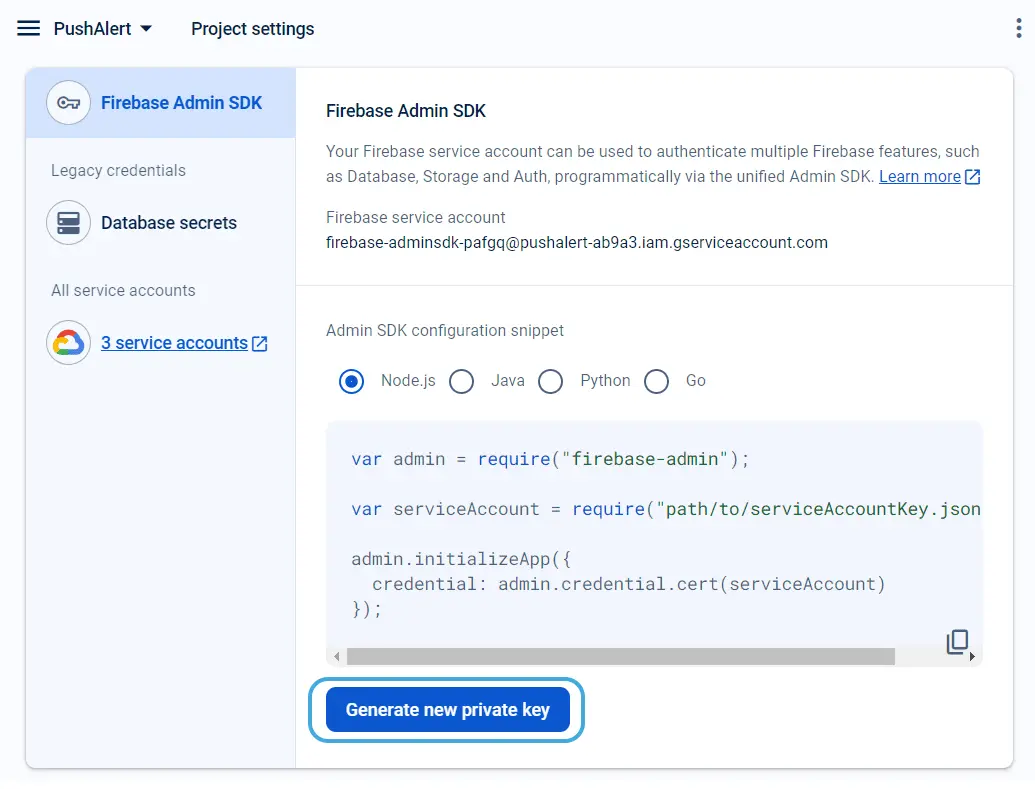
Task: Copy the code snippet with copy icon
Action: click(x=957, y=641)
